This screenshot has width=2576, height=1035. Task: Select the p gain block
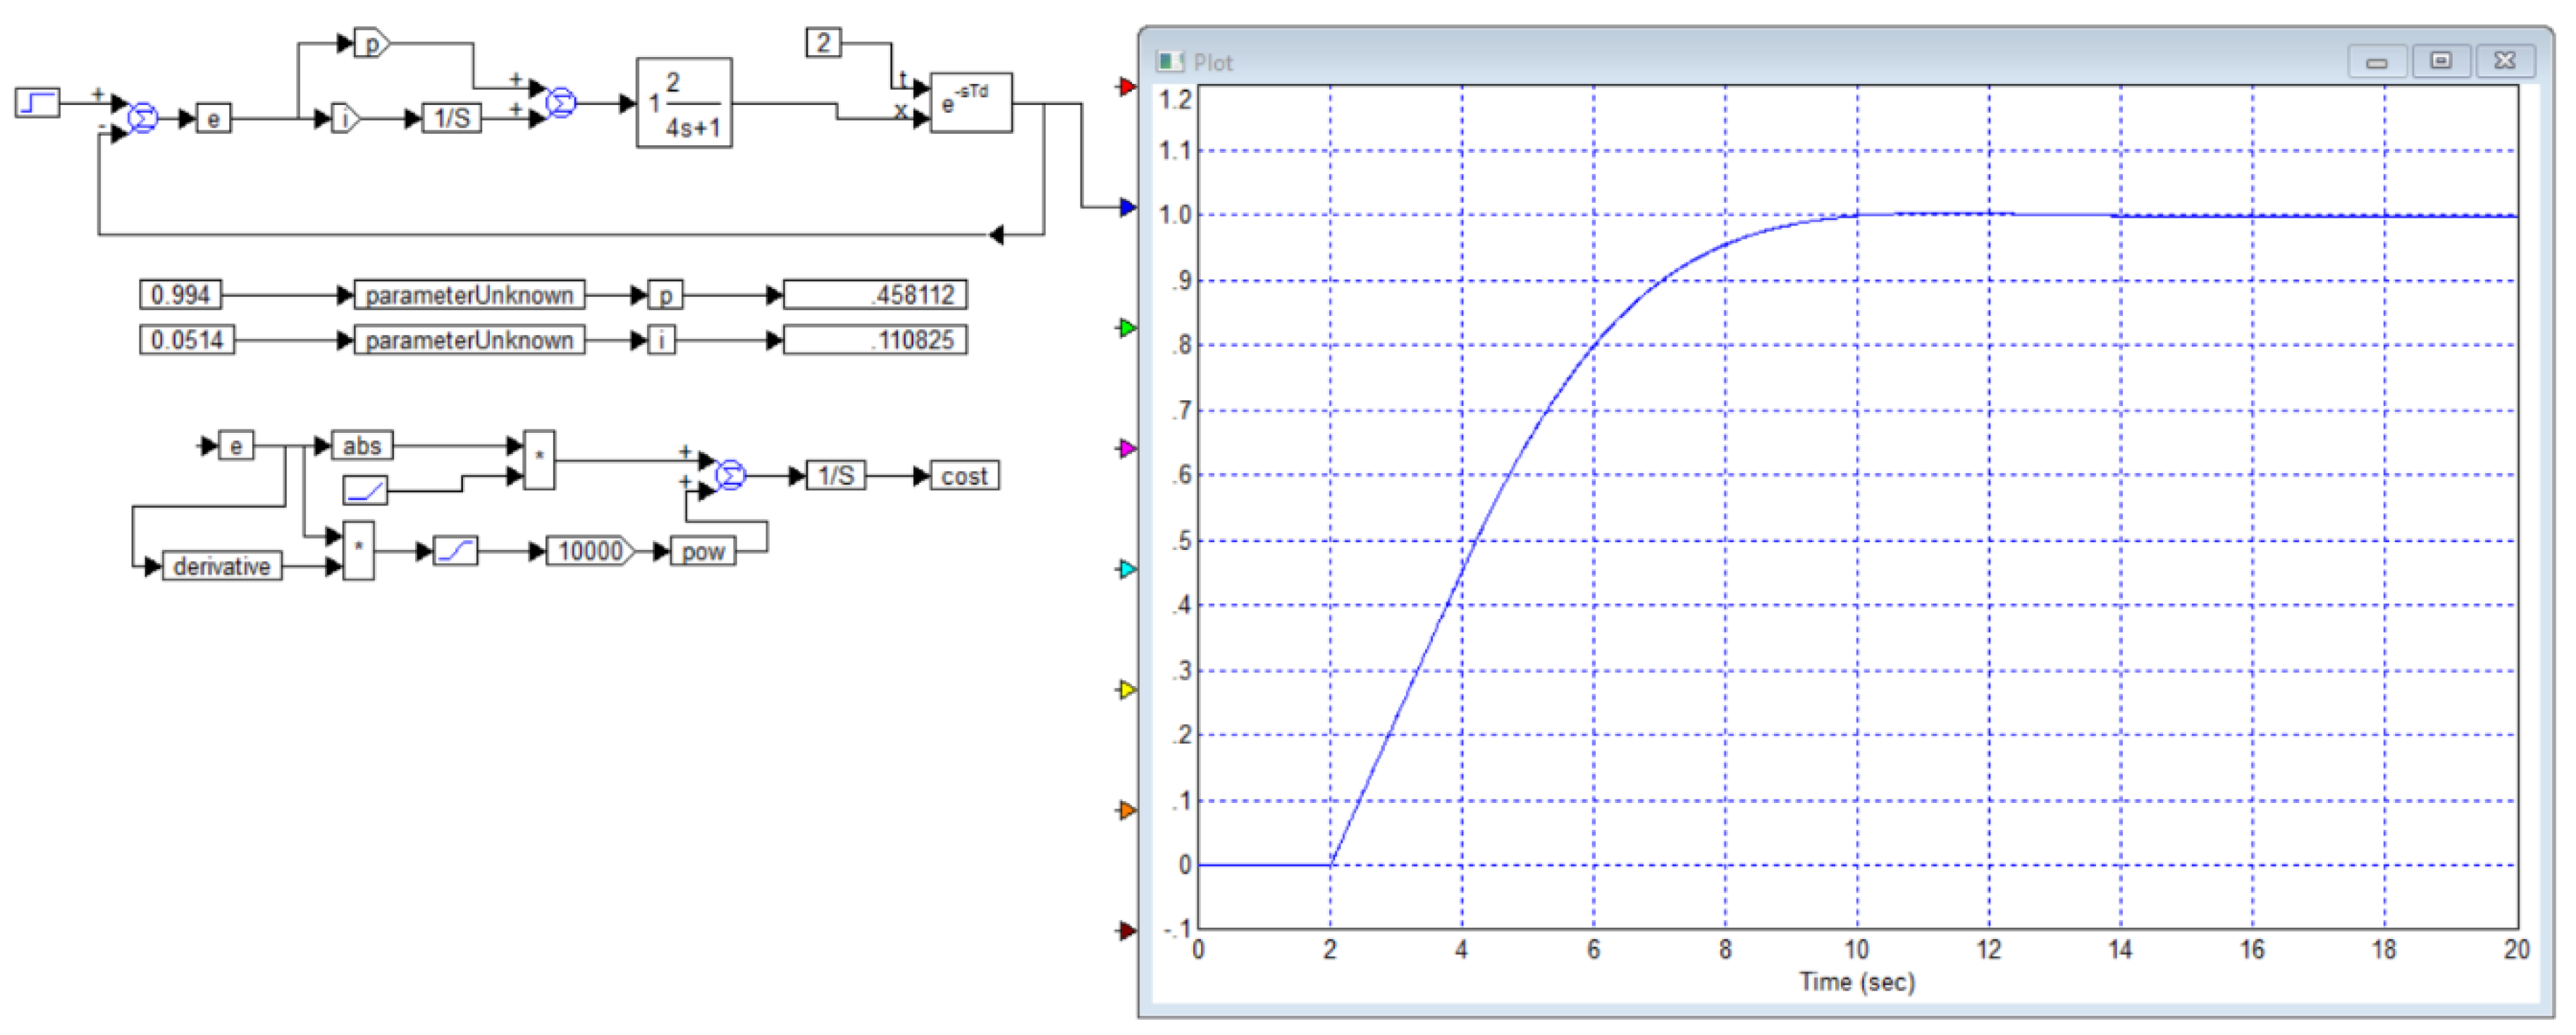tap(371, 43)
